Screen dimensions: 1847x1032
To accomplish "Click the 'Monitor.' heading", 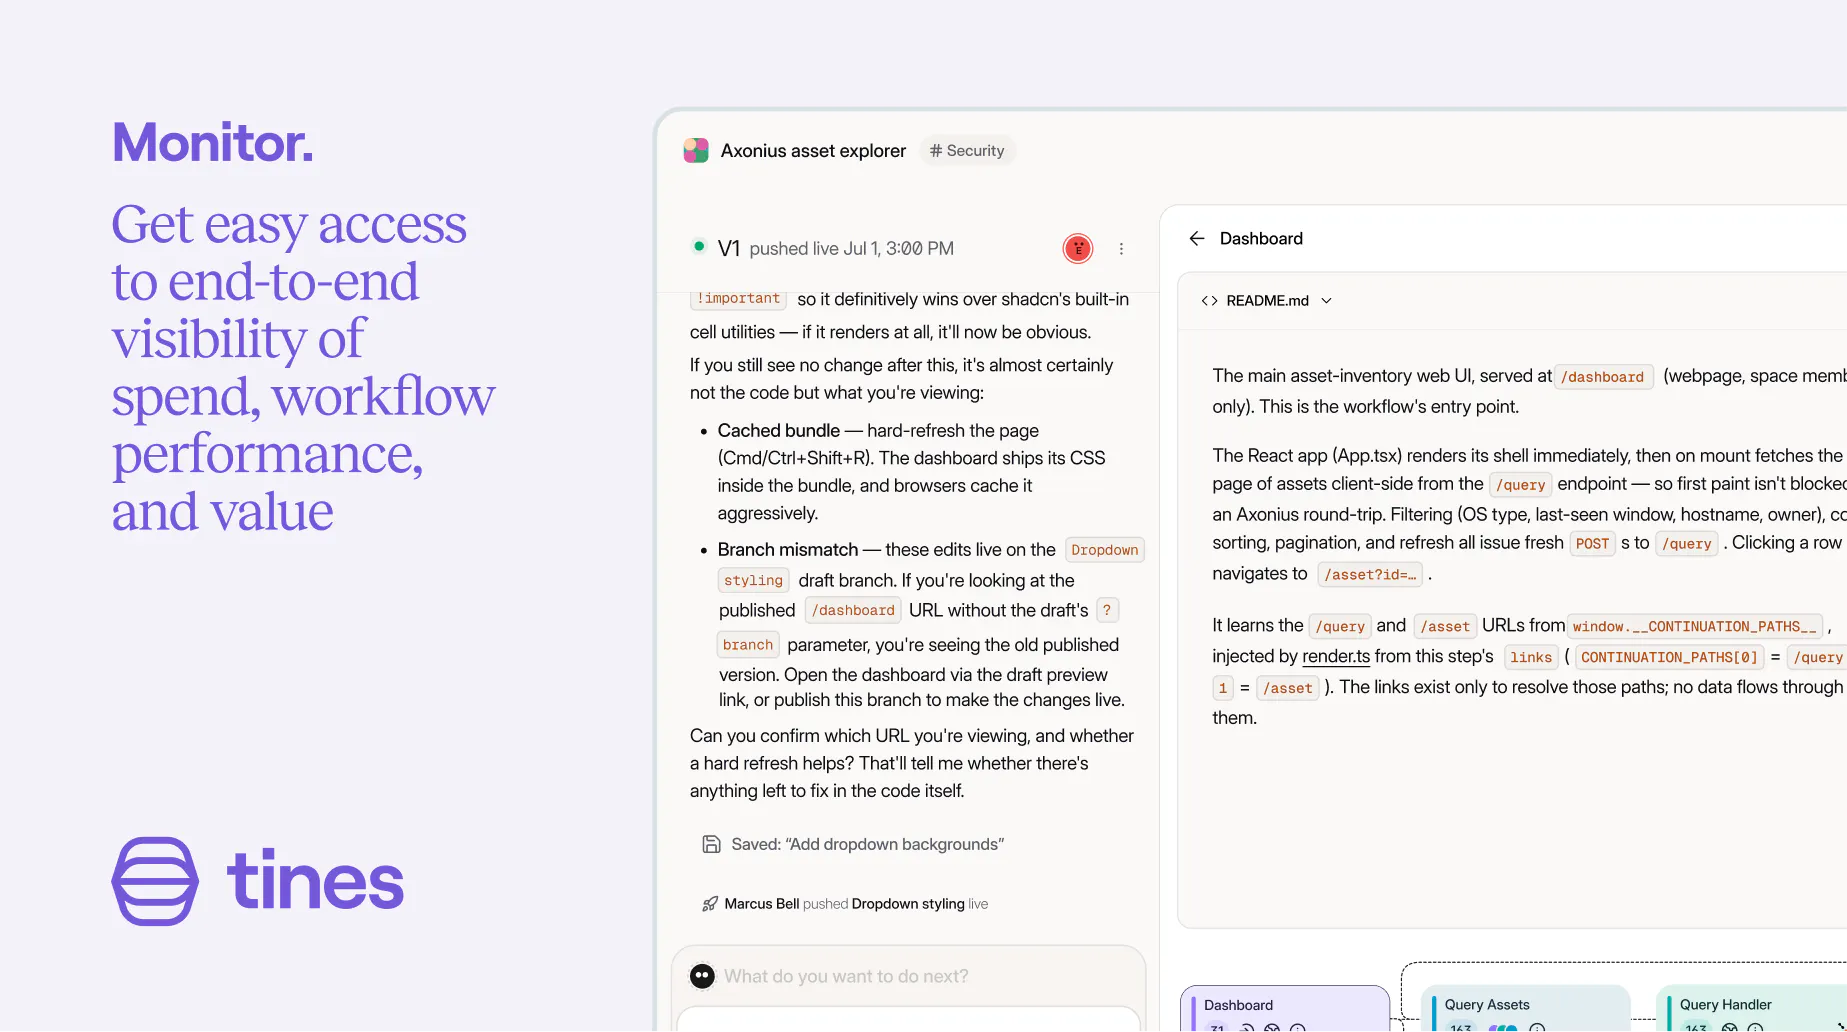I will click(212, 143).
